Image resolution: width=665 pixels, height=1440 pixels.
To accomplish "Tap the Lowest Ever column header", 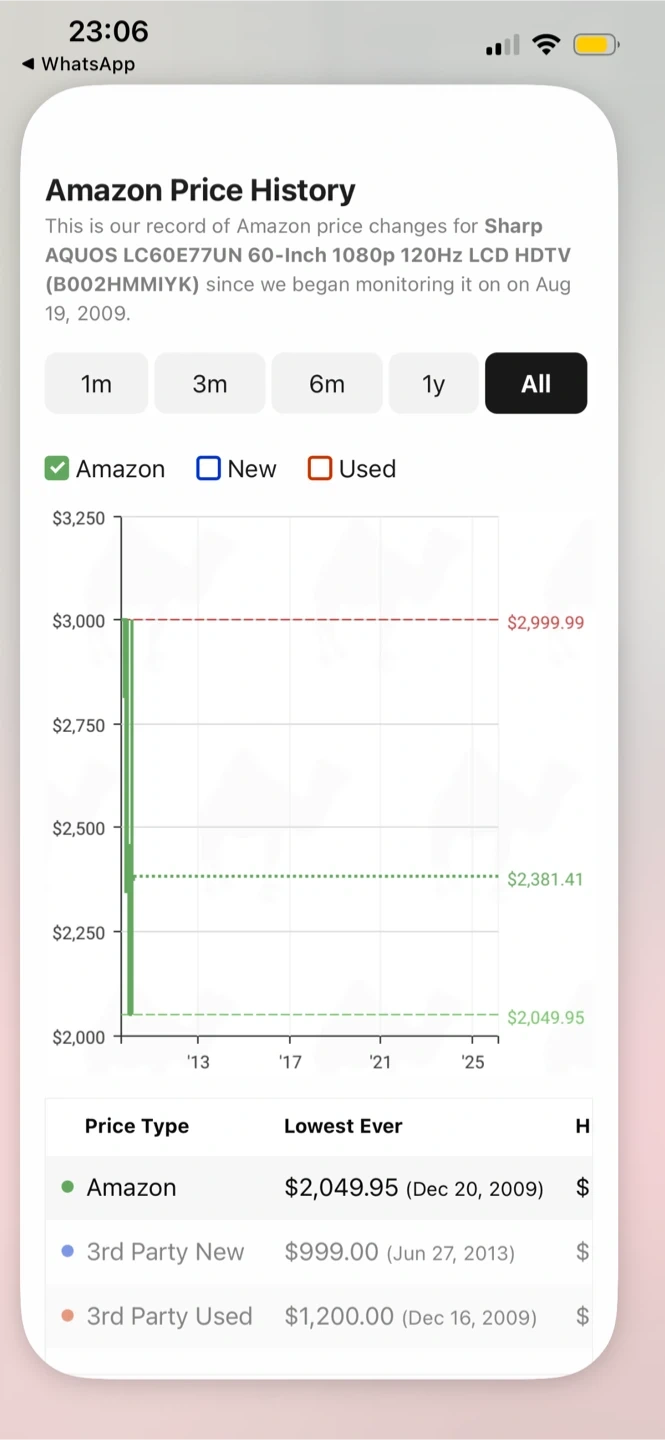I will click(x=343, y=1126).
